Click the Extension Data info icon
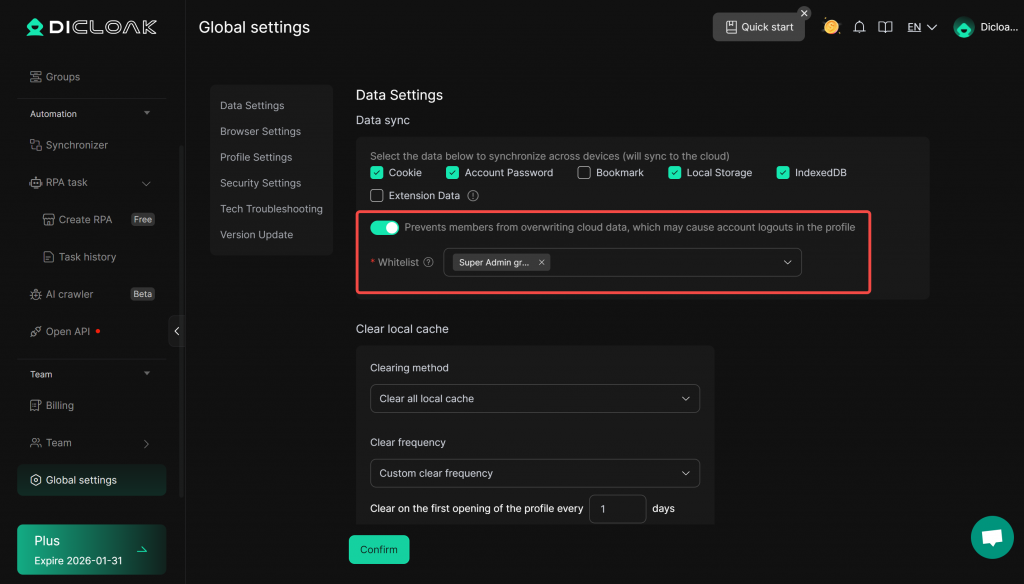 click(x=473, y=196)
